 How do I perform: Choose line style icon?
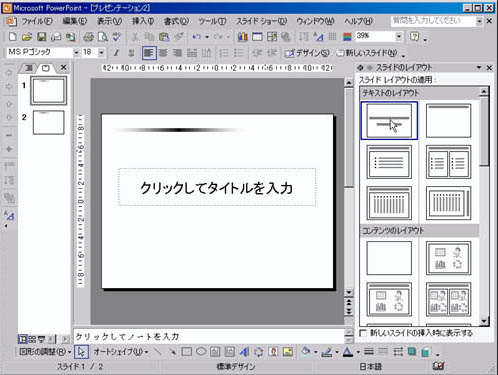point(369,352)
